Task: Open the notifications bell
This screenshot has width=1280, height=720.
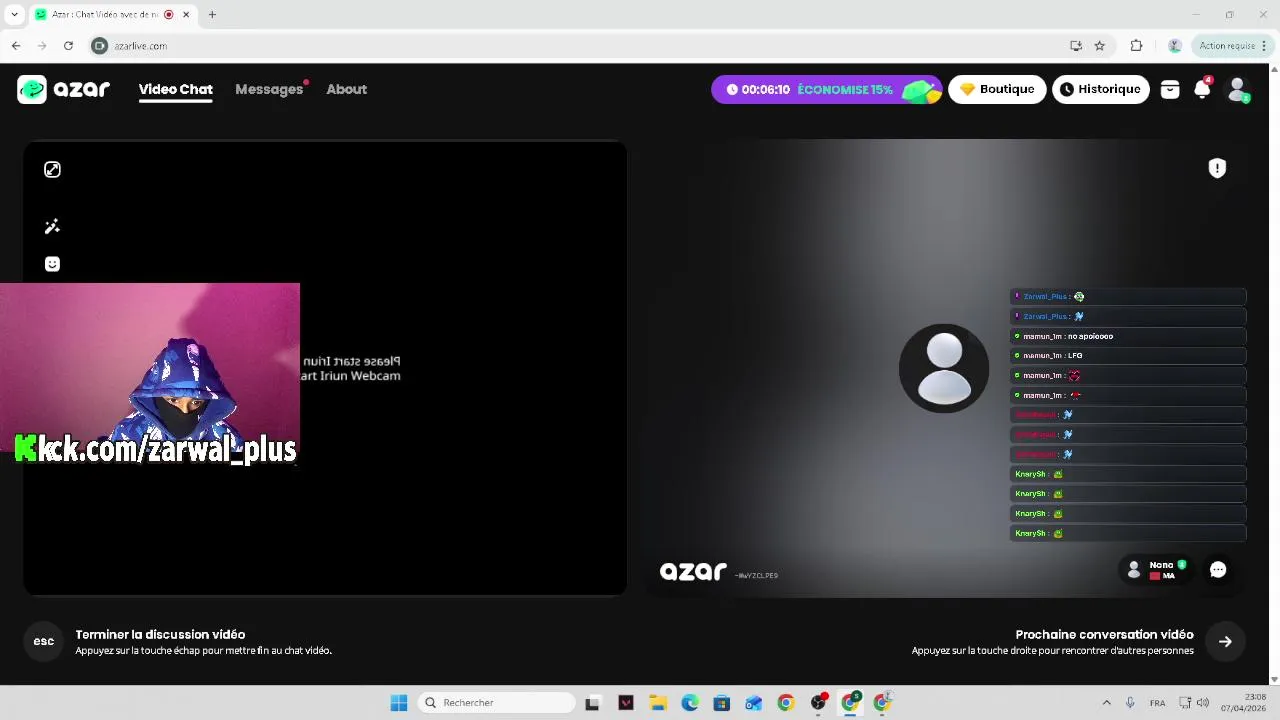Action: pyautogui.click(x=1202, y=89)
